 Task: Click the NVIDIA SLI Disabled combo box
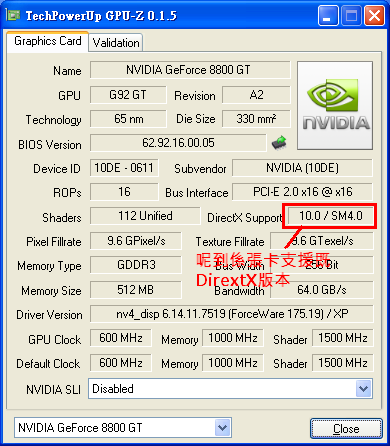pos(230,388)
